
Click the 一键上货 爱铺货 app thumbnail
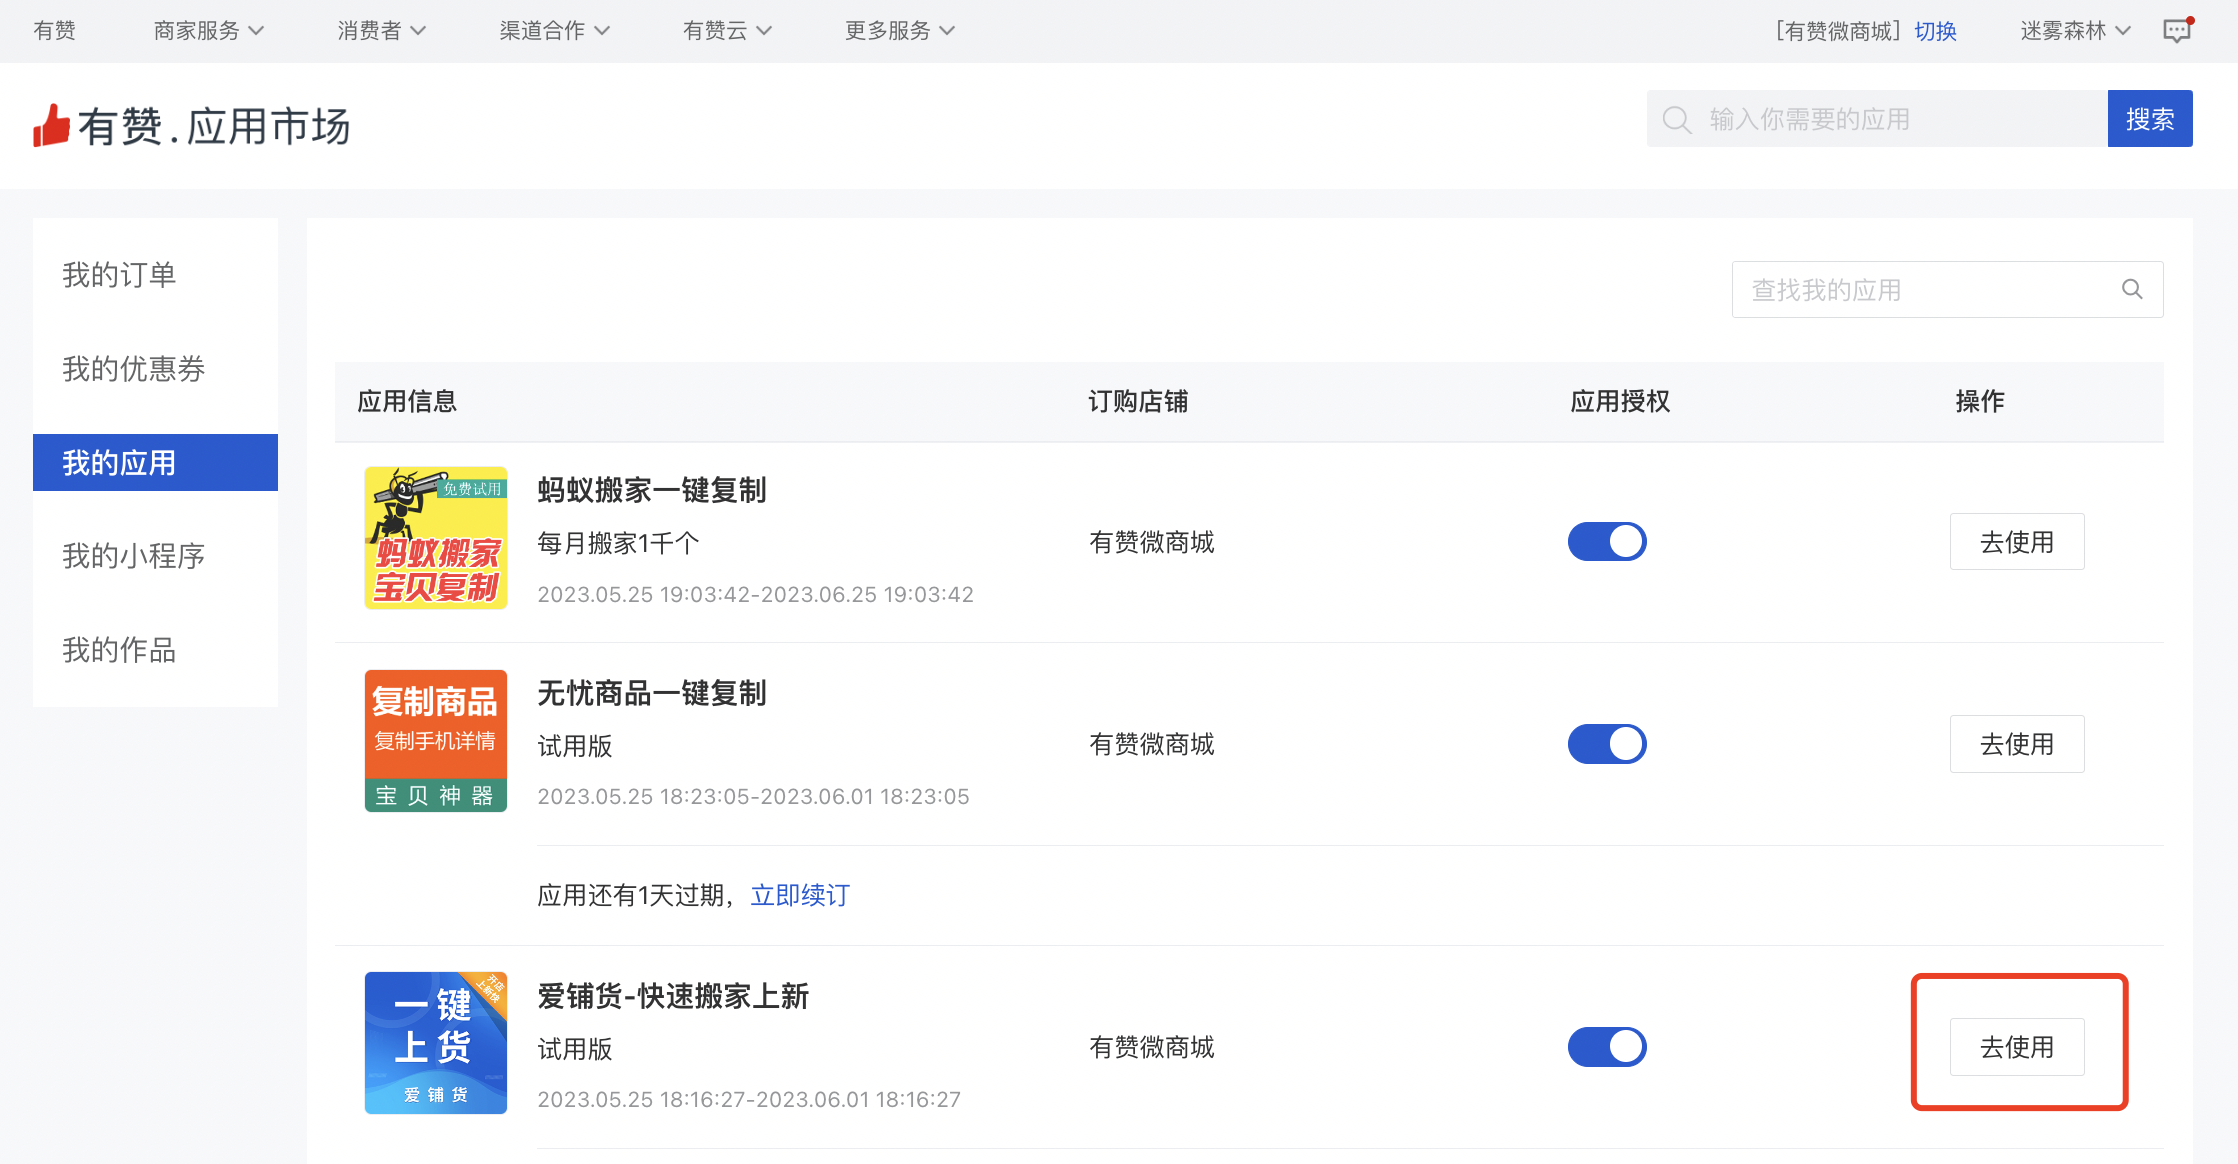coord(436,1043)
